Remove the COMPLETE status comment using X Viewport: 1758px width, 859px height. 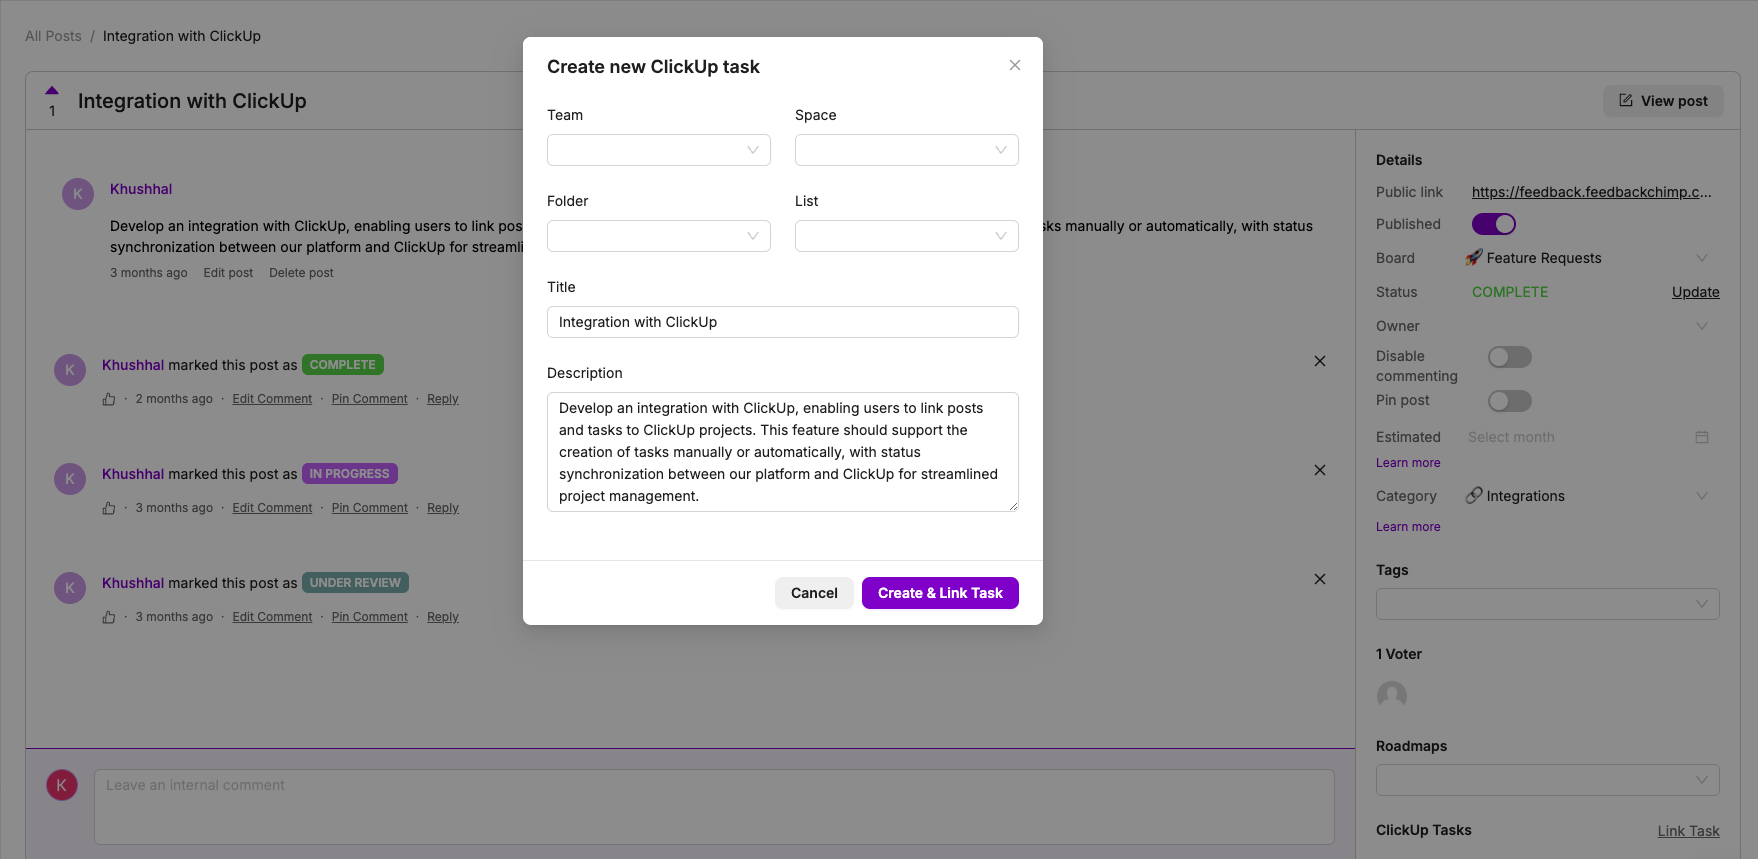(x=1319, y=361)
